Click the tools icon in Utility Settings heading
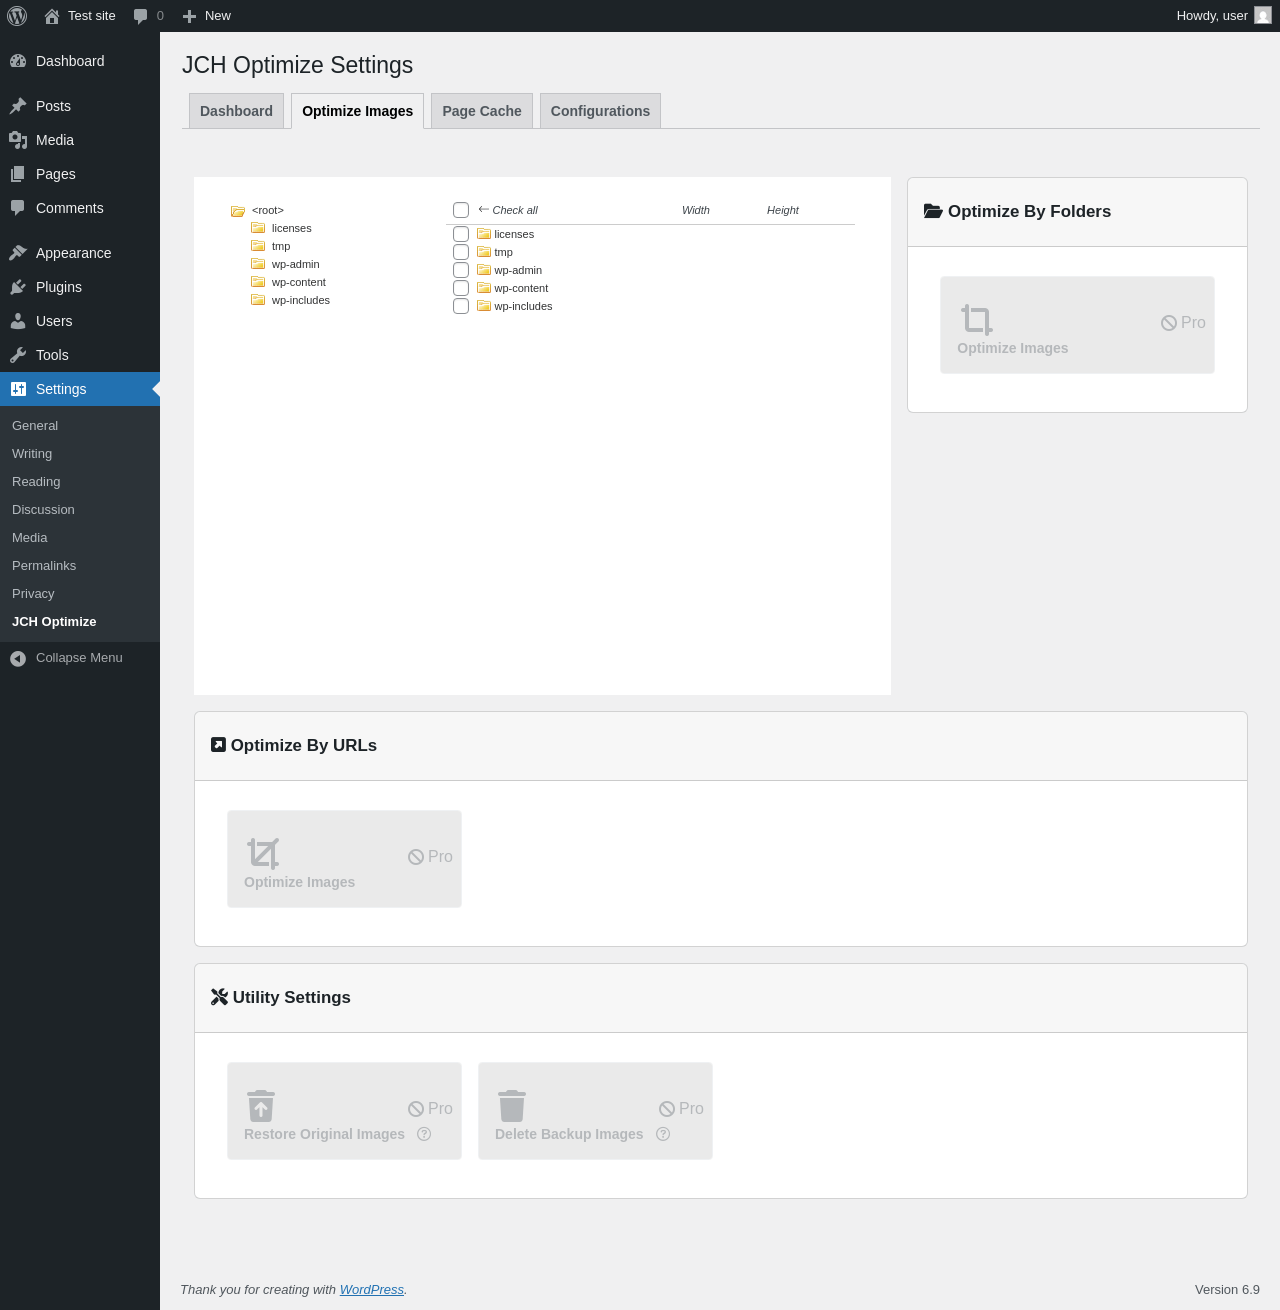Screen dimensions: 1280x1310 (x=219, y=997)
